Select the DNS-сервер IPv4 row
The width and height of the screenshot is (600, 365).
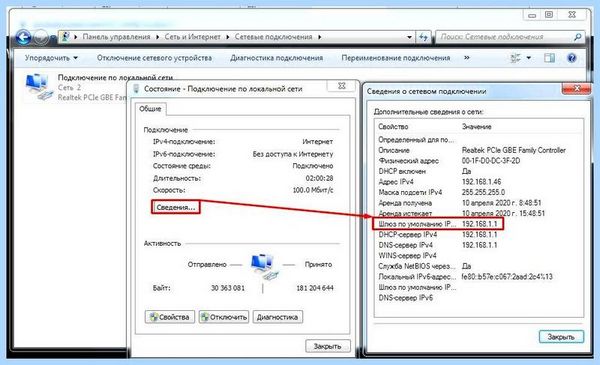[478, 245]
